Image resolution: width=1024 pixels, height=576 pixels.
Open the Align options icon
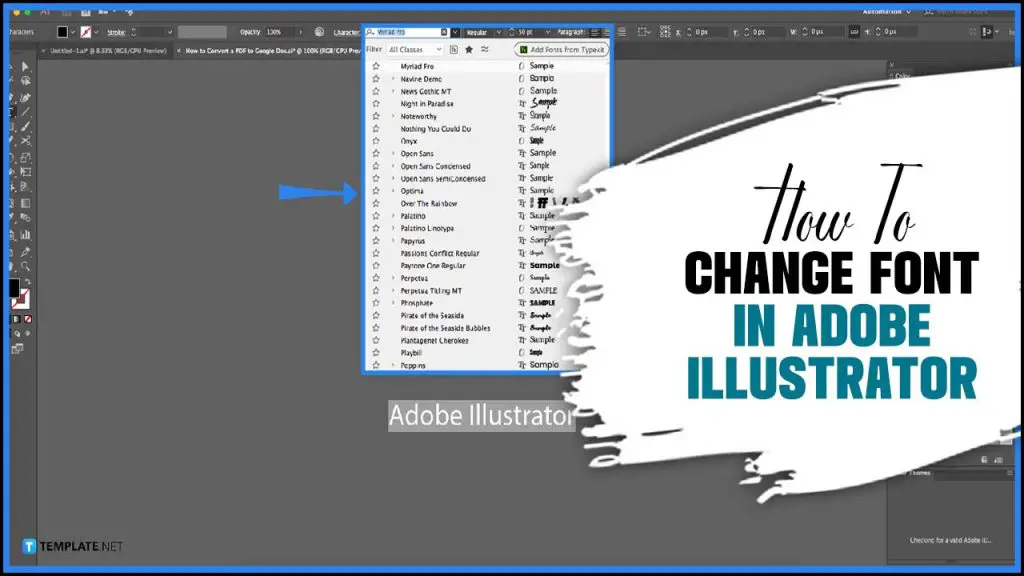[x=643, y=31]
